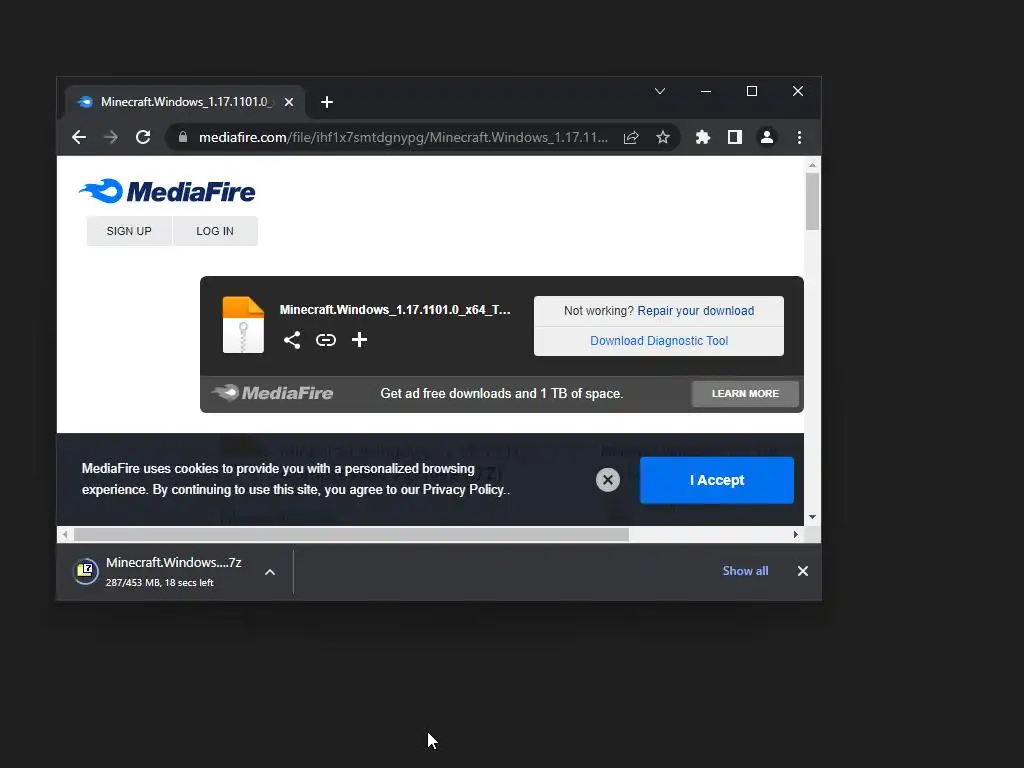Click the LOG IN button
The image size is (1024, 768).
(215, 231)
